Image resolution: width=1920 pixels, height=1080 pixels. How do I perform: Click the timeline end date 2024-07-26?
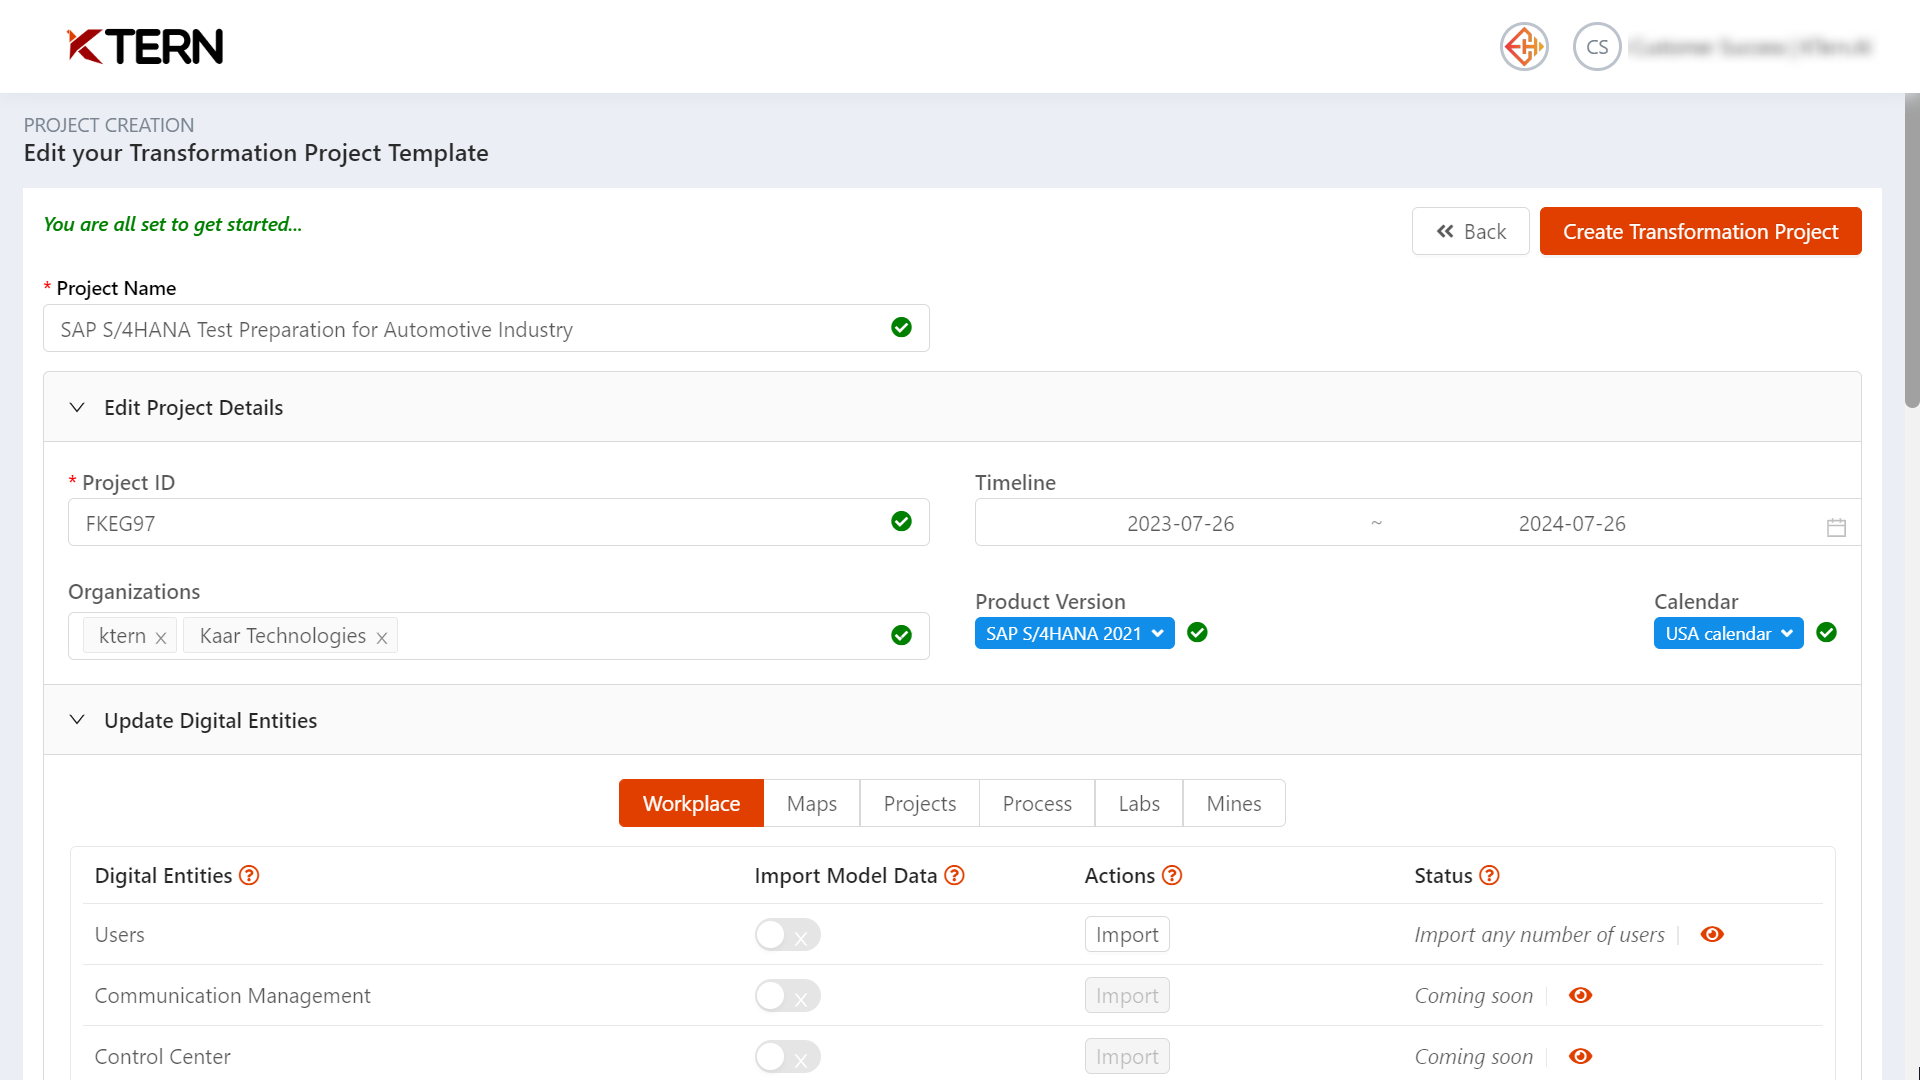click(x=1572, y=523)
